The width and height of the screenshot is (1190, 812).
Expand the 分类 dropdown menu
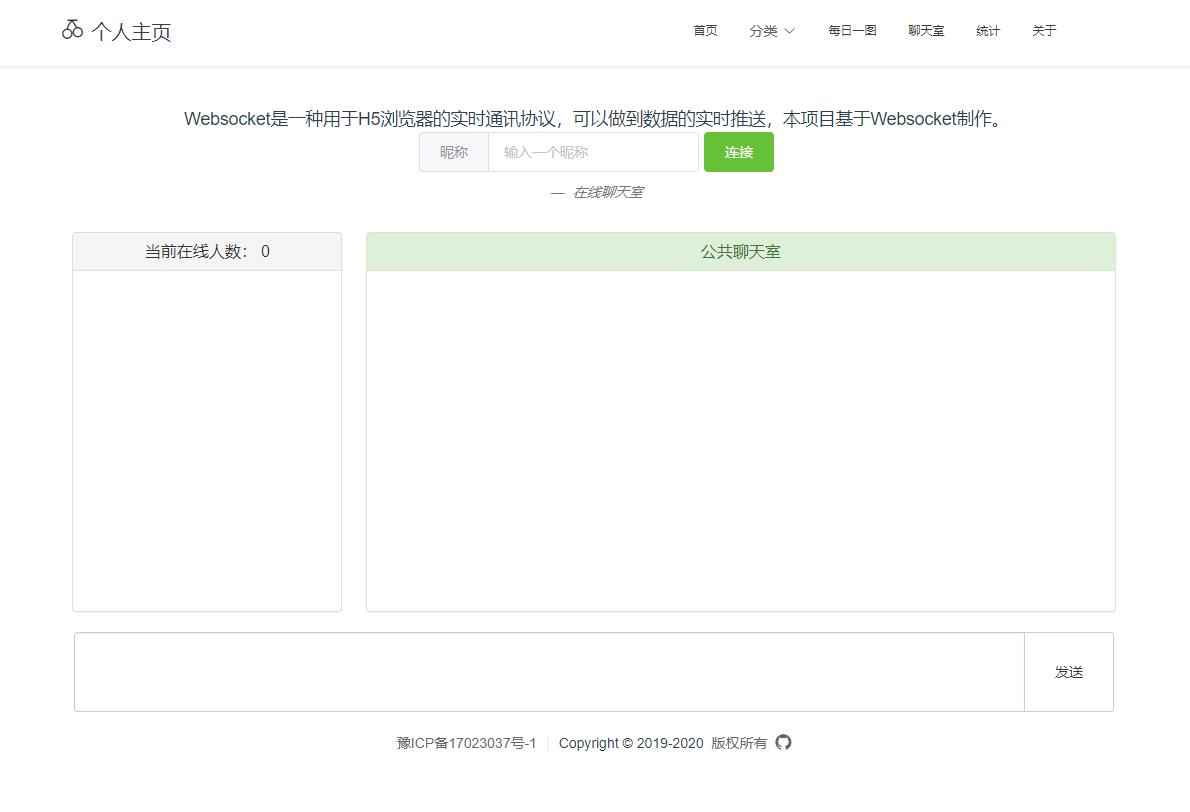(x=772, y=30)
